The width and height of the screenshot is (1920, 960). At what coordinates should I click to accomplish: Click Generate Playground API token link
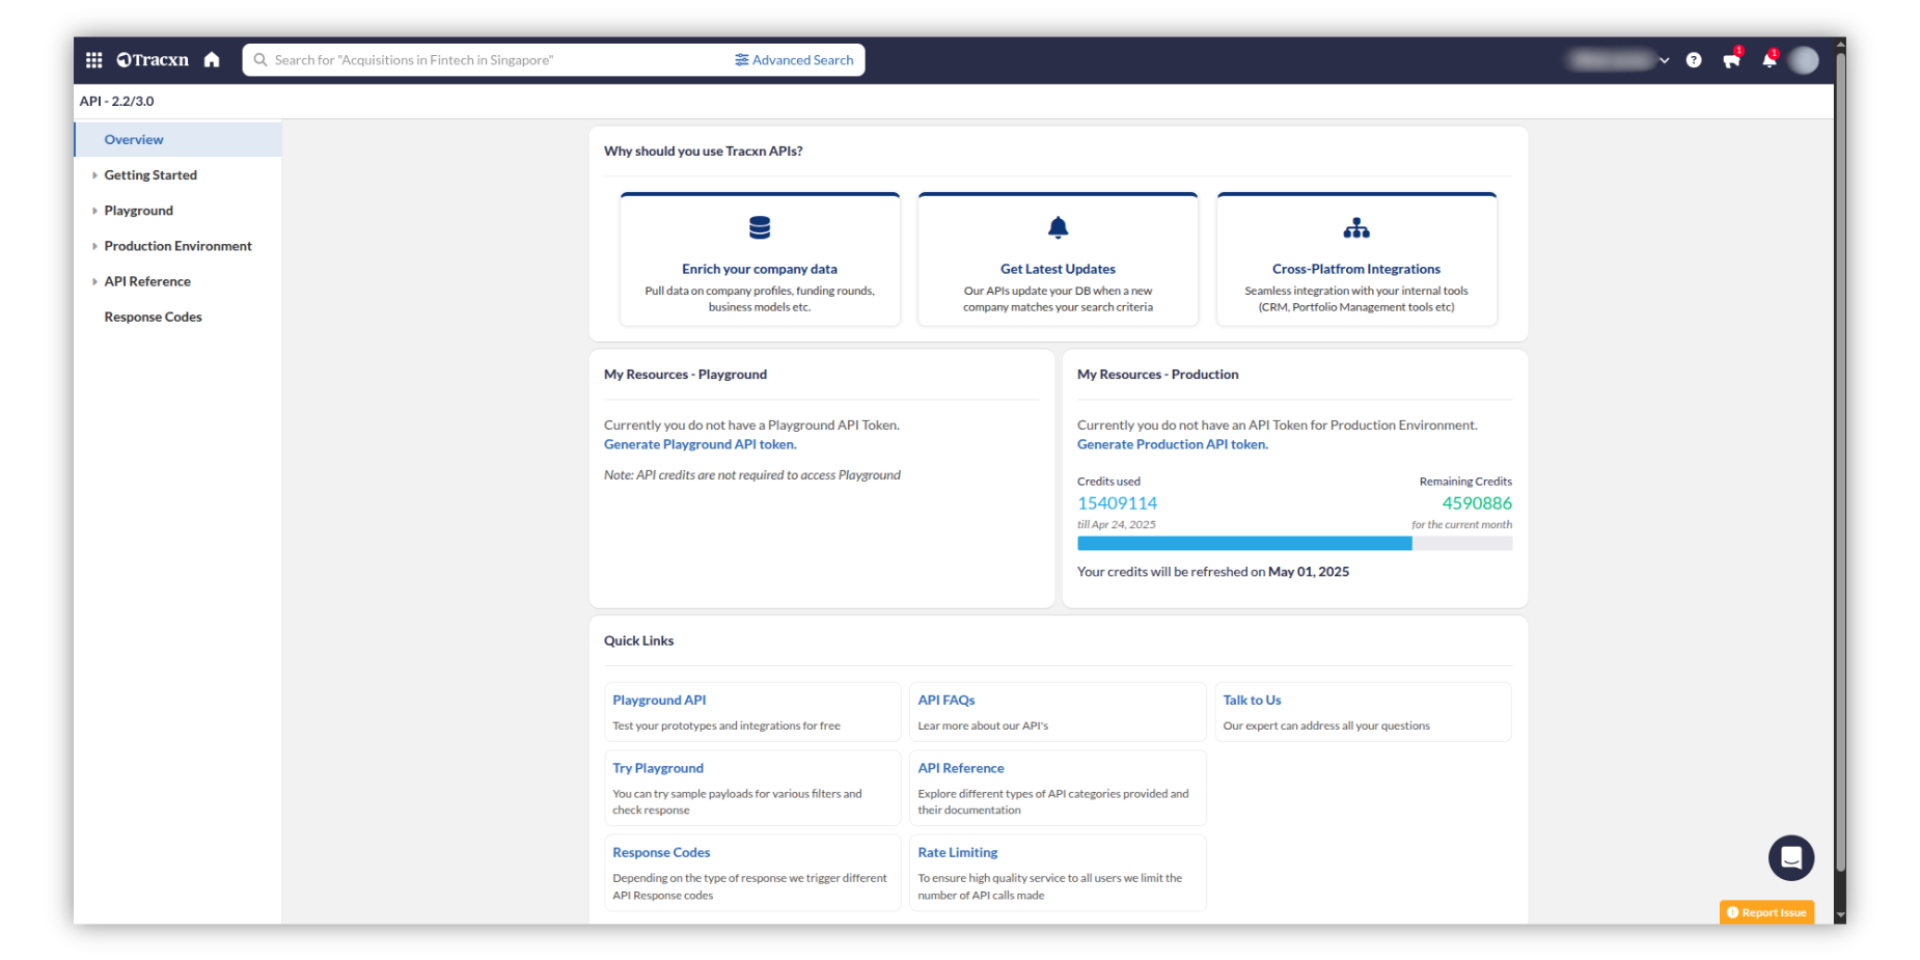tap(700, 445)
